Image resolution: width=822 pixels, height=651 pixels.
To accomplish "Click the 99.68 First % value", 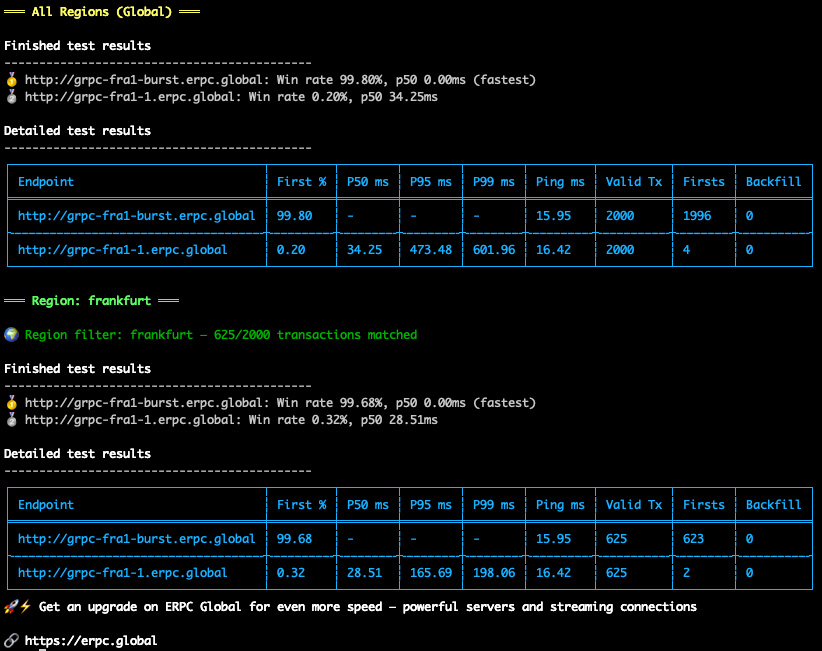I will (295, 539).
